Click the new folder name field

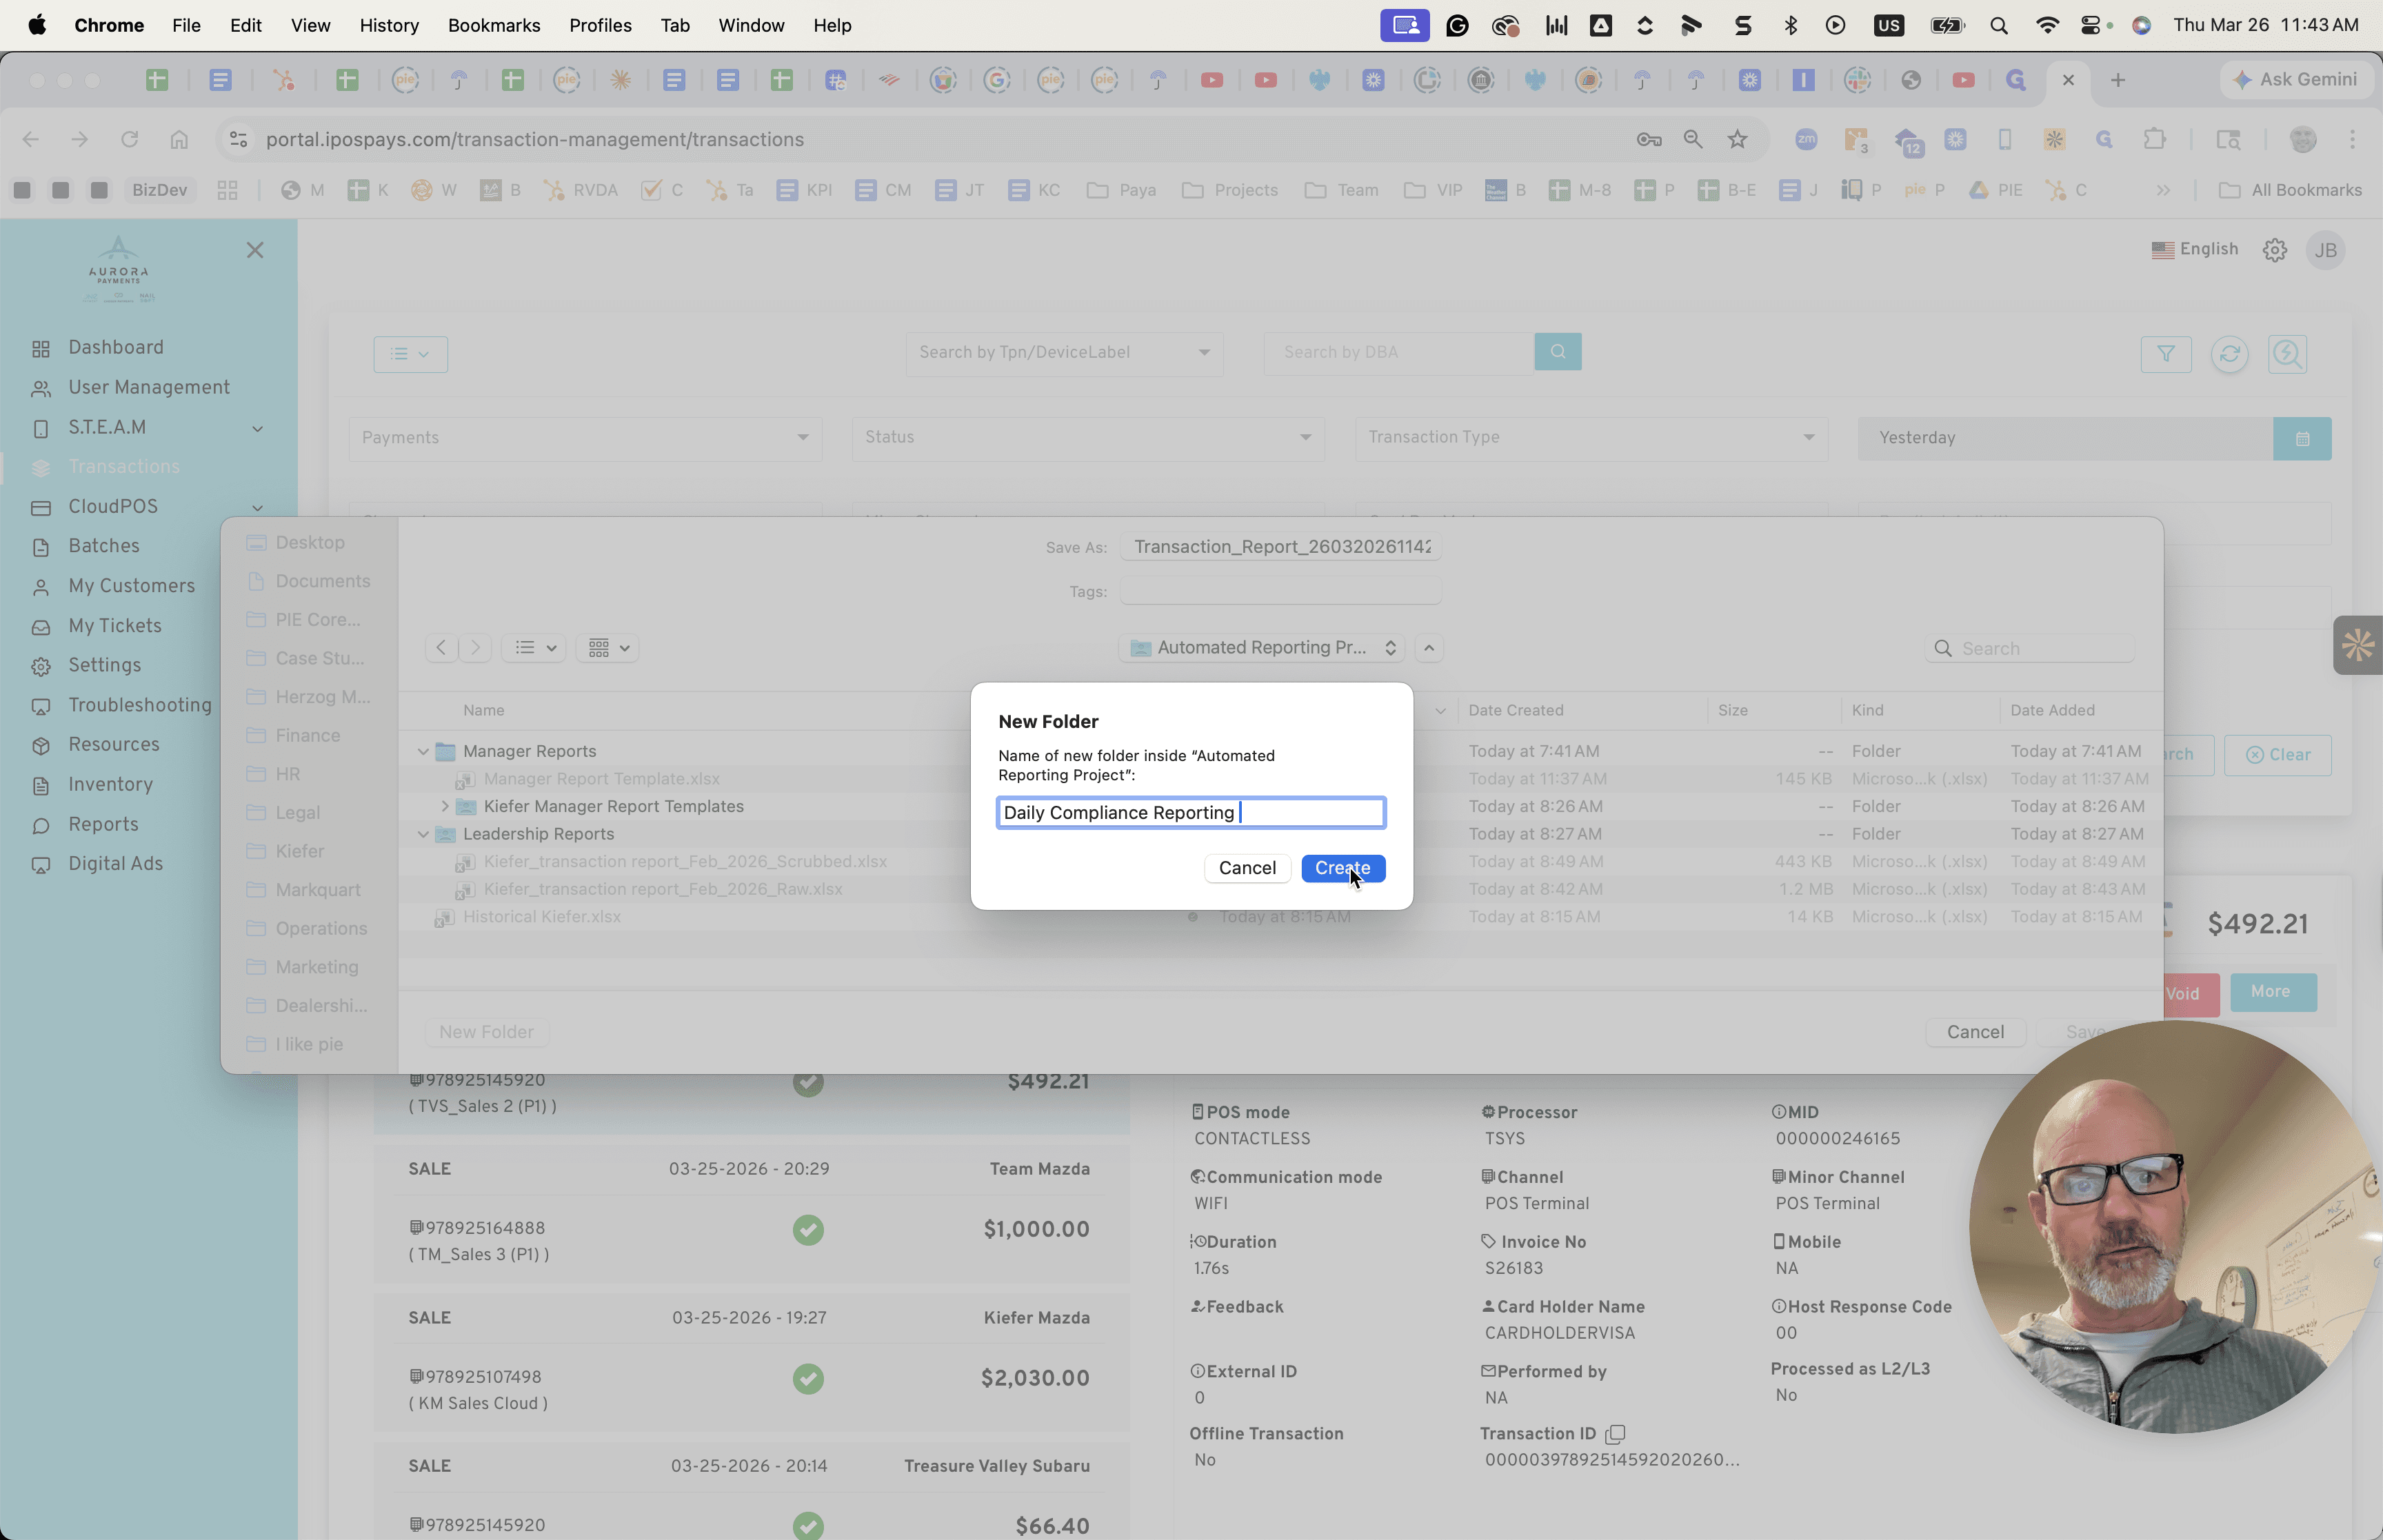click(x=1191, y=812)
